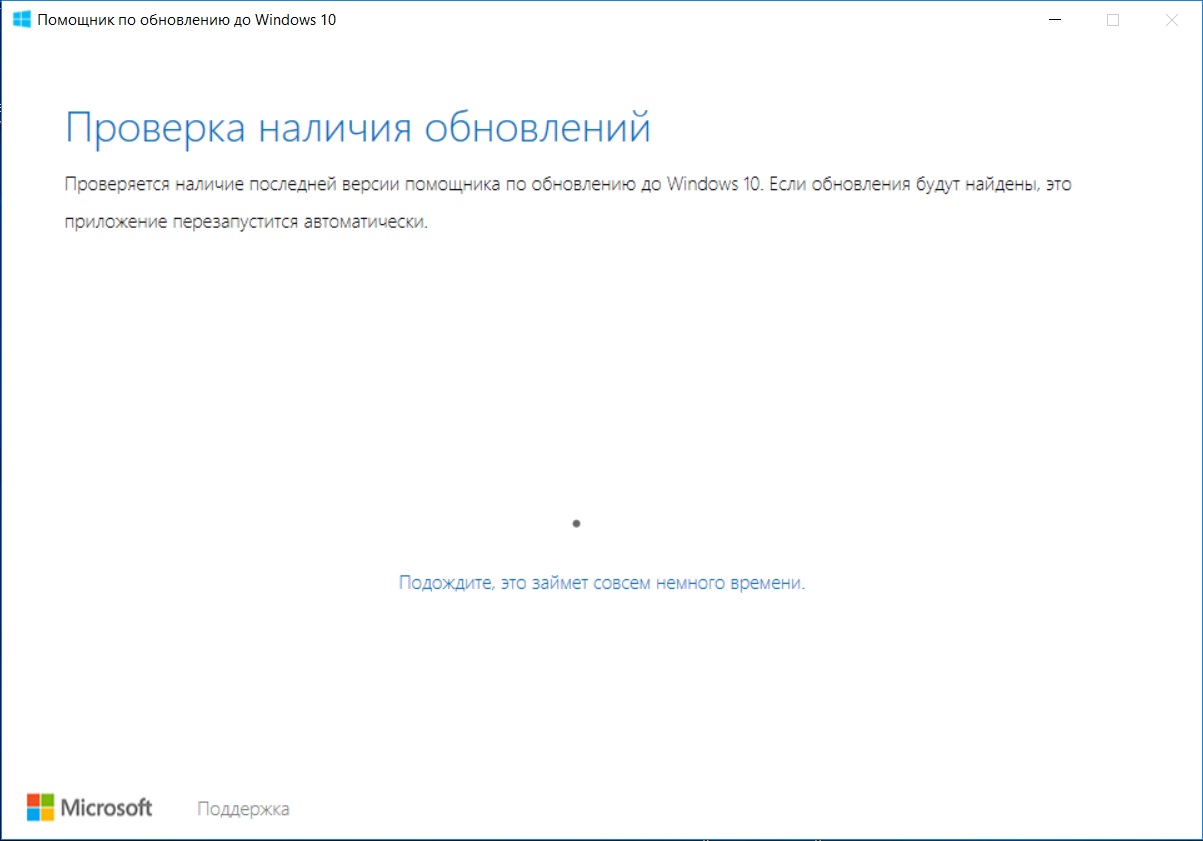Minimize the Windows 10 update assistant window
1203x841 pixels.
pos(1055,19)
